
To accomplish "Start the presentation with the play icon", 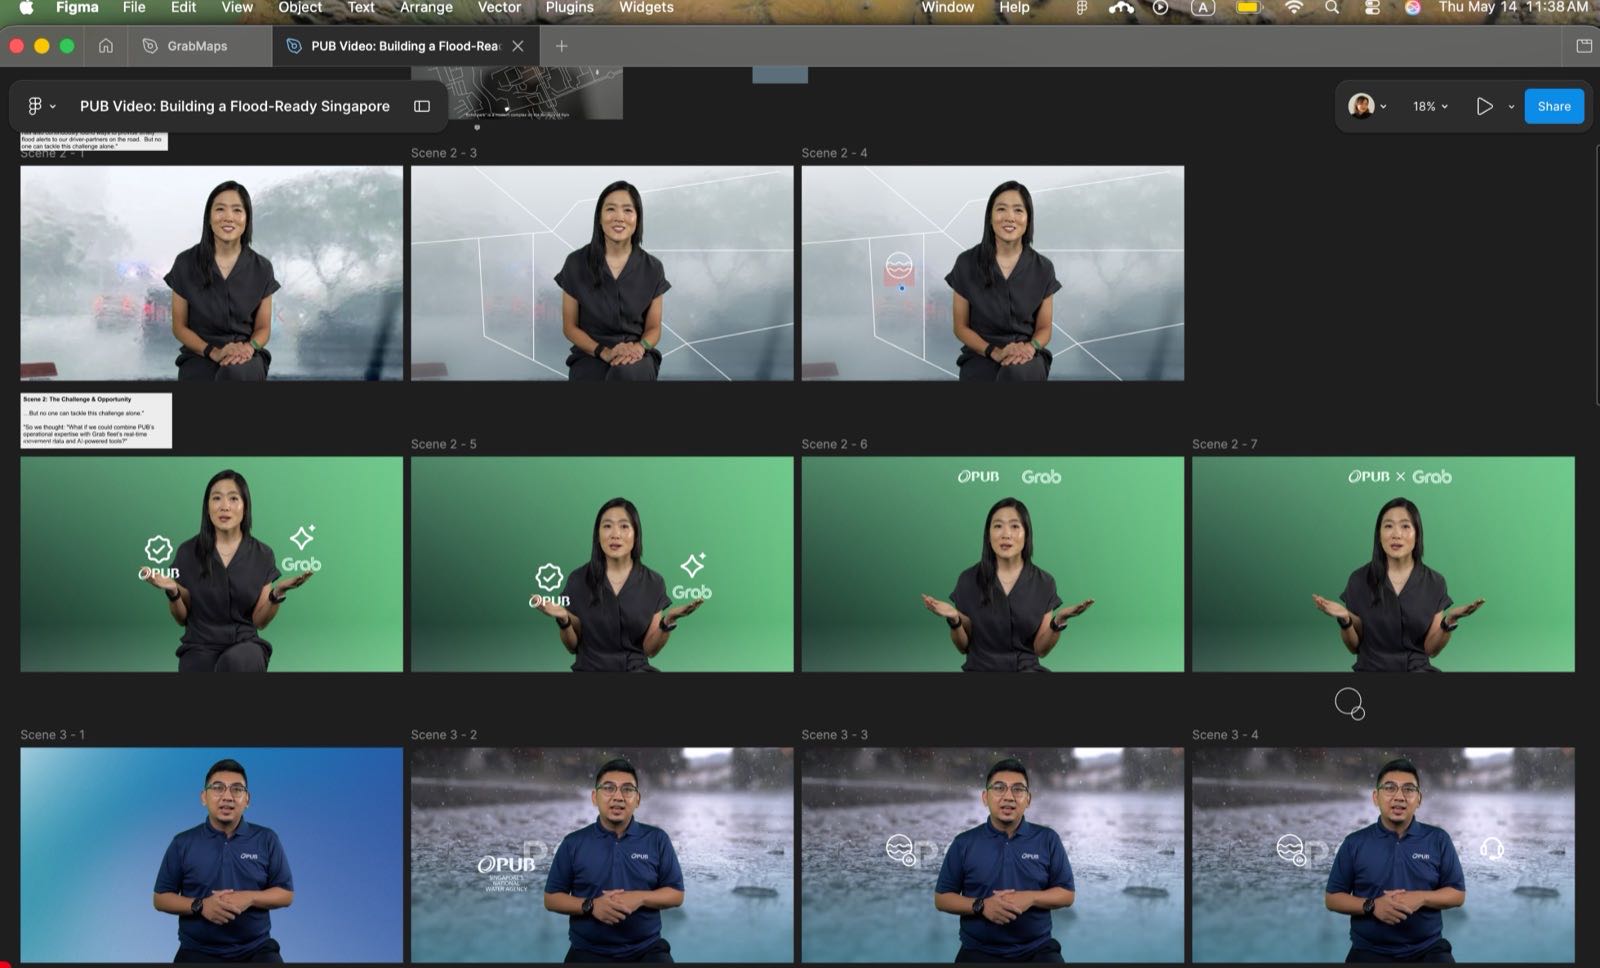I will point(1485,106).
